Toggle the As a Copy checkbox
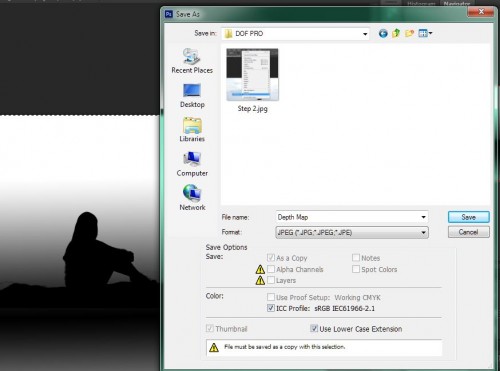The height and width of the screenshot is (371, 500). 271,258
